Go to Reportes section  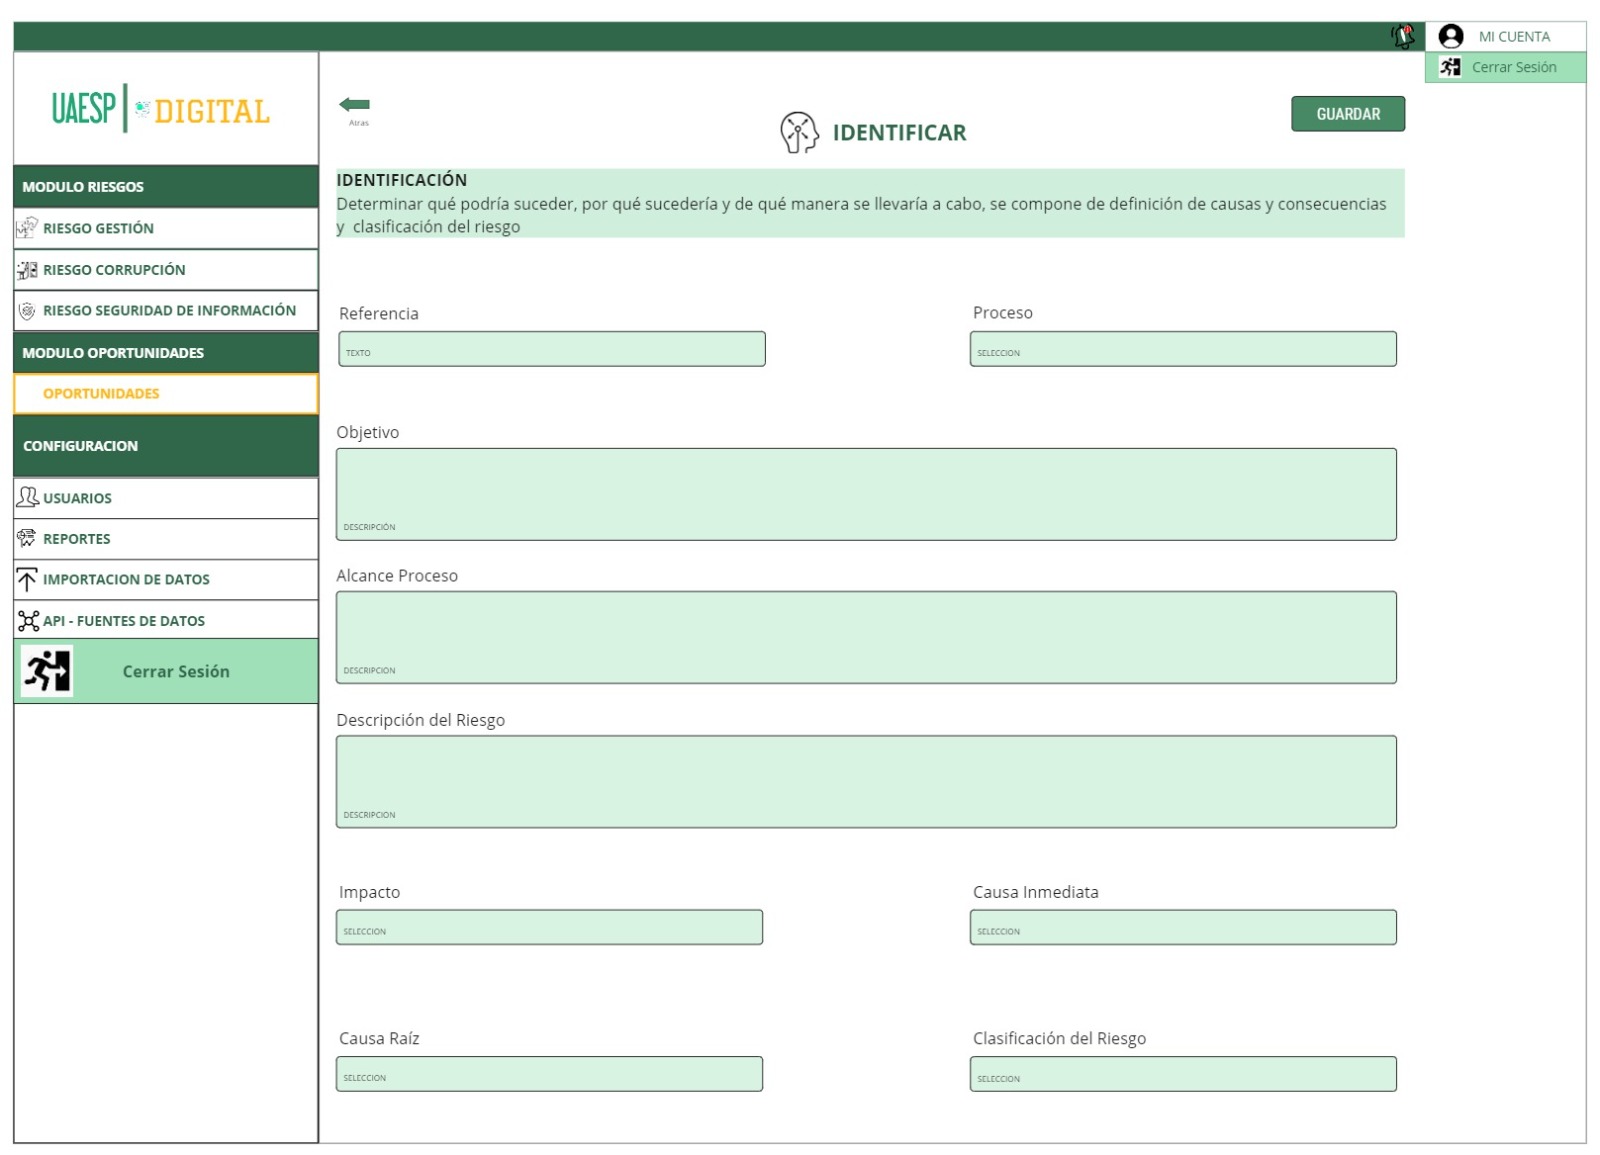pos(166,539)
